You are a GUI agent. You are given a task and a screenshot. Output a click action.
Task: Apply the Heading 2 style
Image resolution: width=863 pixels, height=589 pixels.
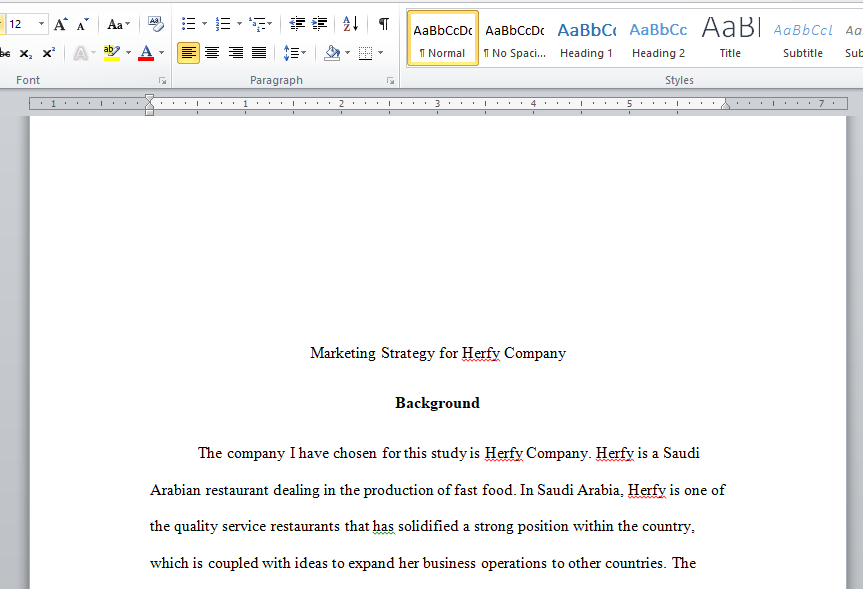point(658,38)
